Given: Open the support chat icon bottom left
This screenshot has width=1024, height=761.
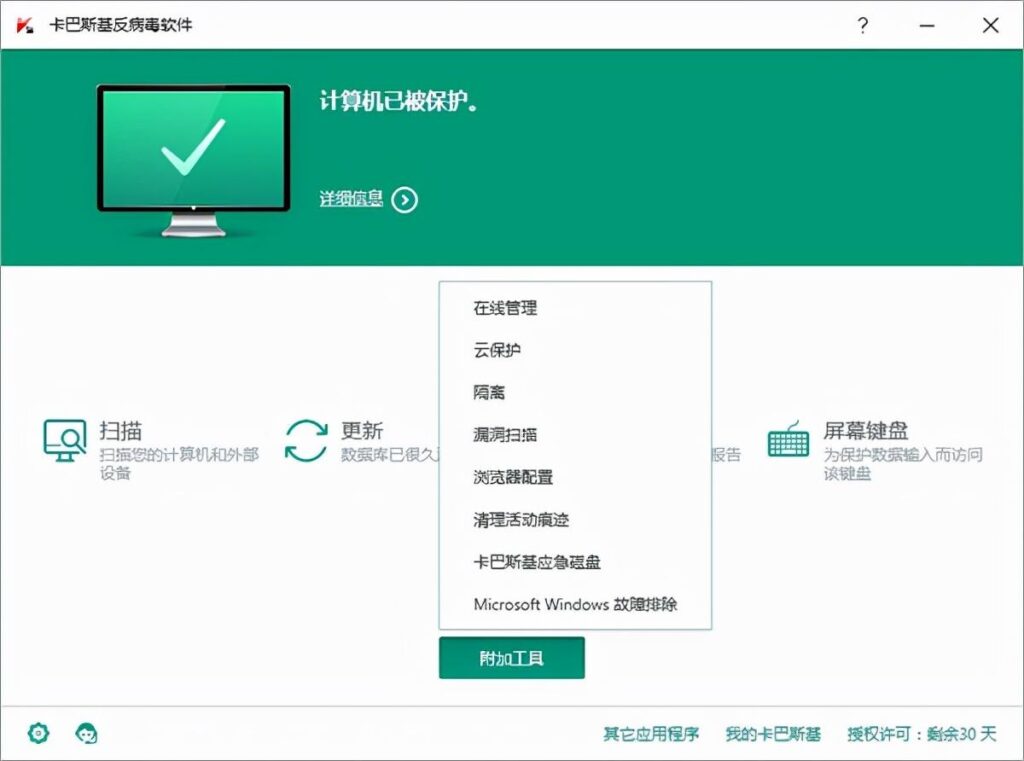Looking at the screenshot, I should pyautogui.click(x=87, y=733).
